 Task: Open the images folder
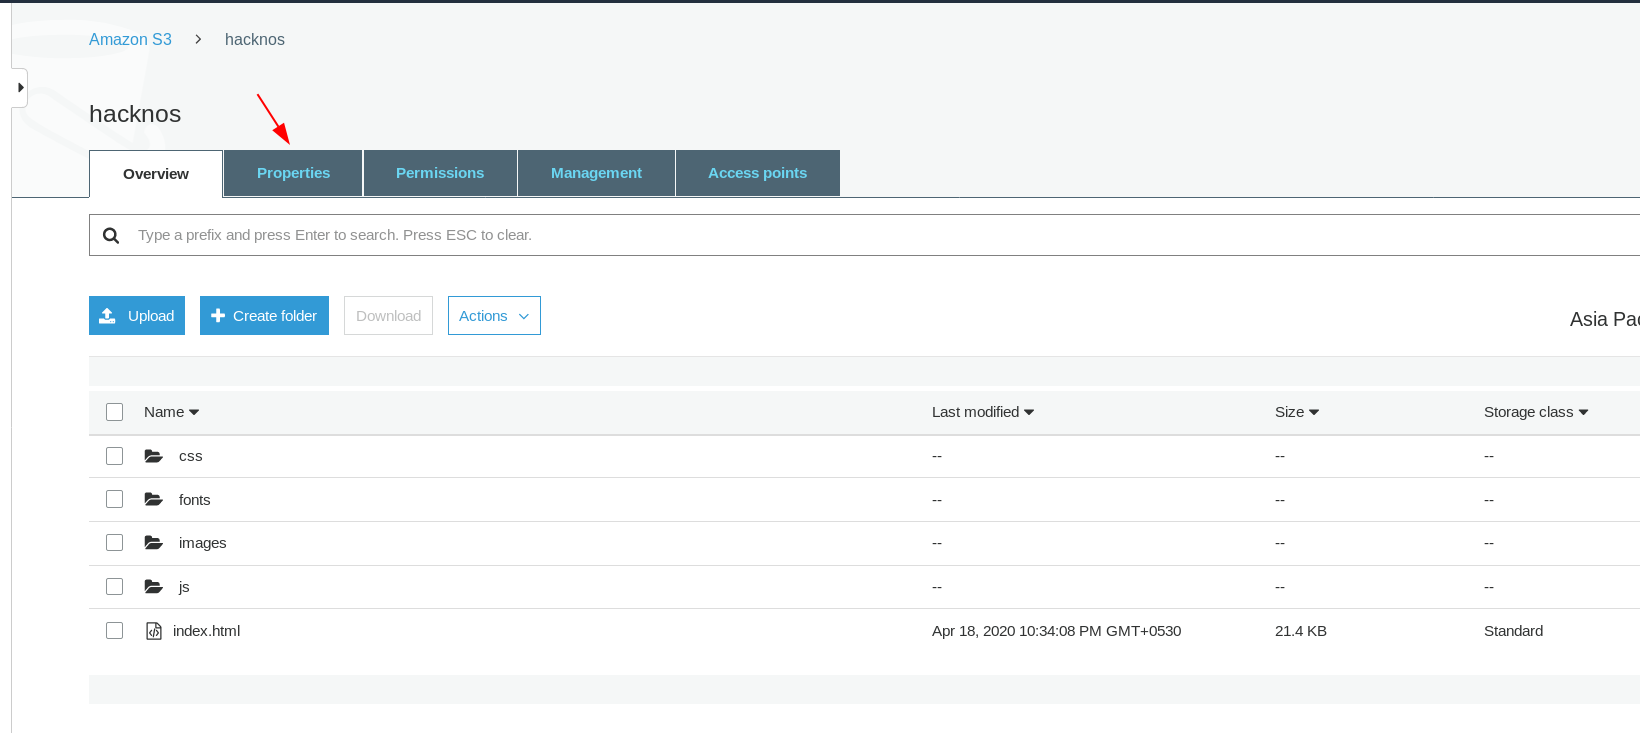202,543
